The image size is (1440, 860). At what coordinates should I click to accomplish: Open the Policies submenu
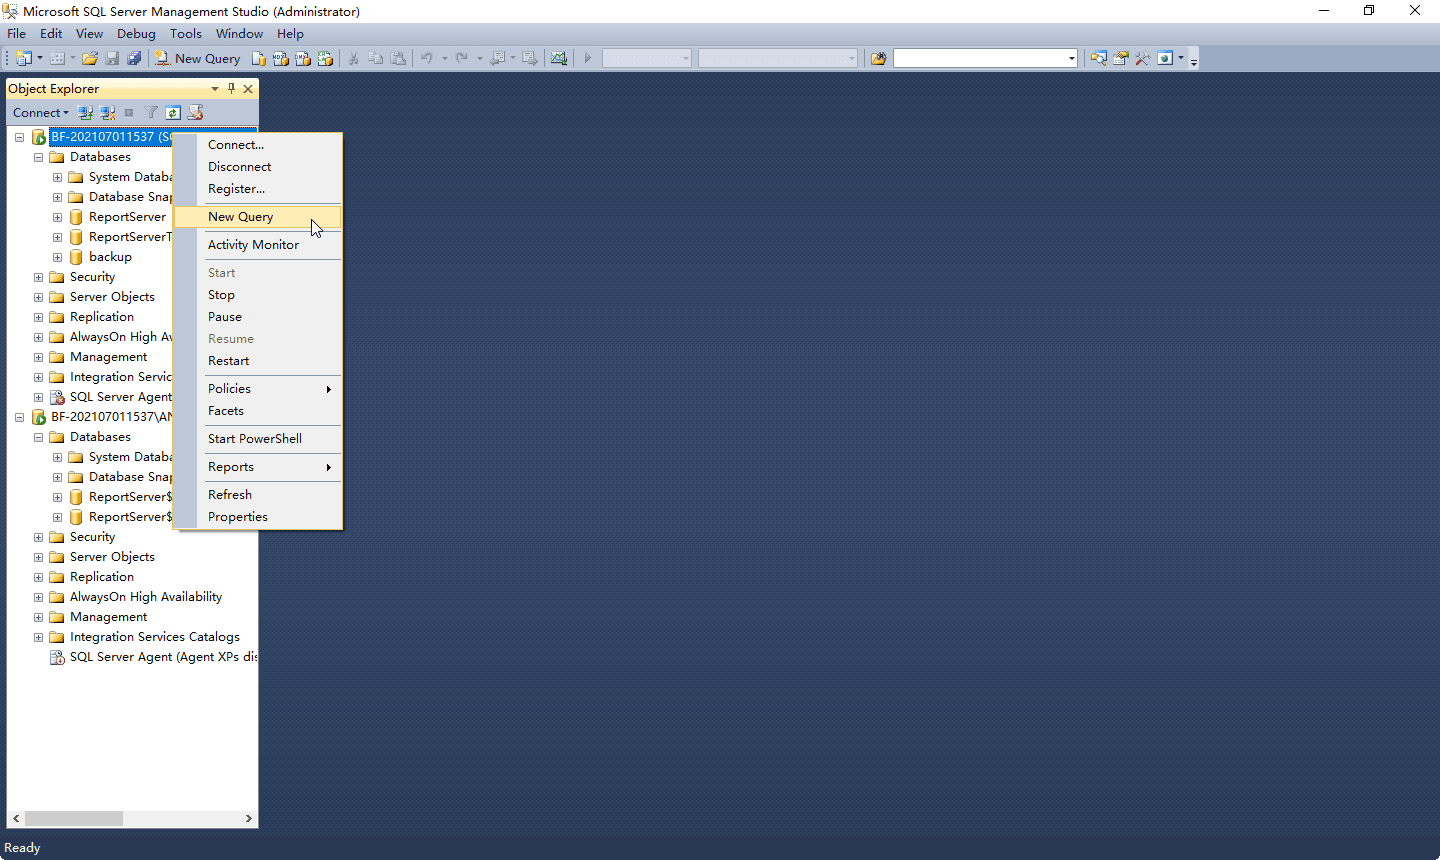pos(258,389)
